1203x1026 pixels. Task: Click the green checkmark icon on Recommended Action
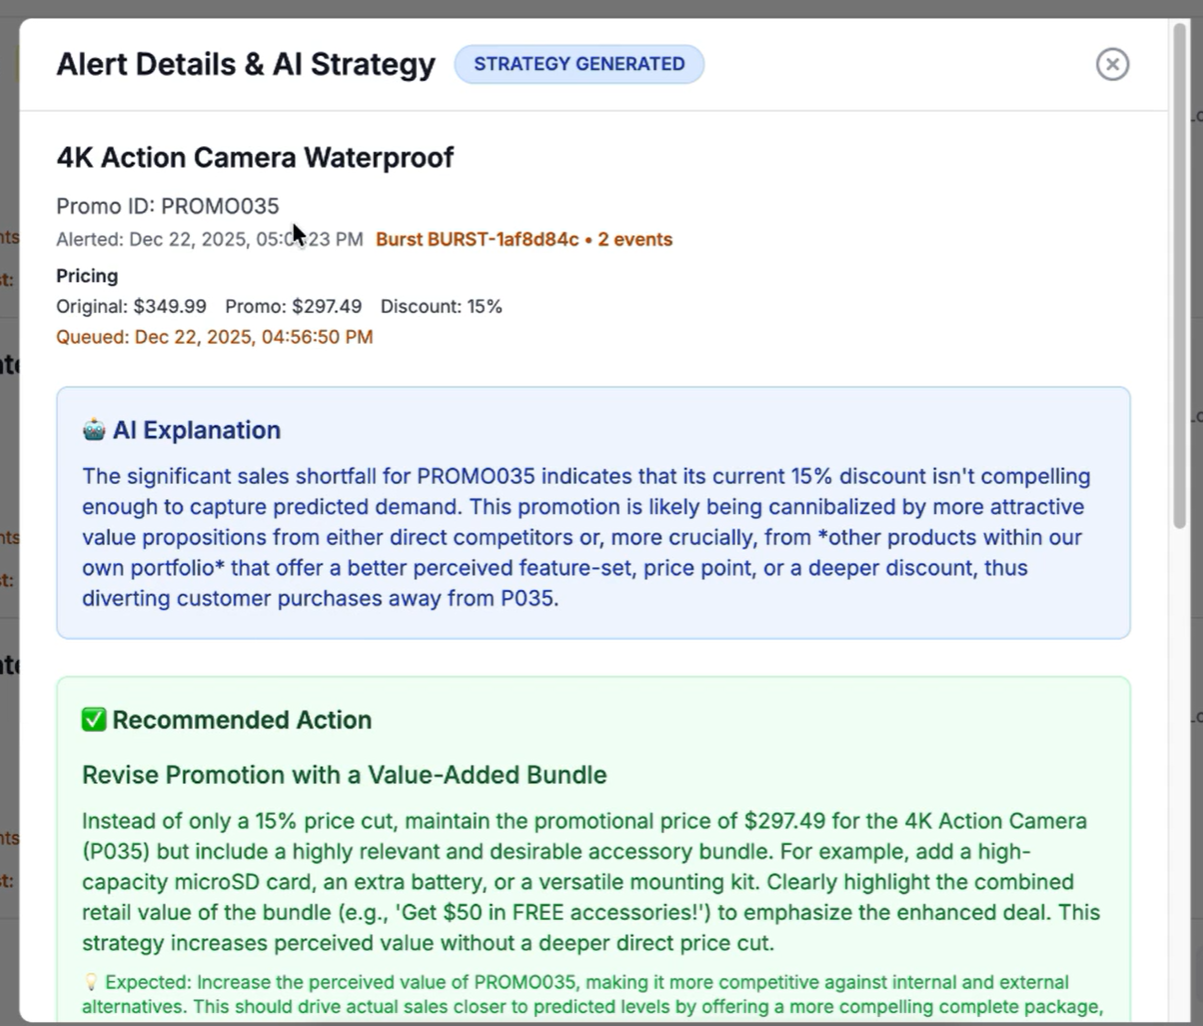click(x=93, y=718)
